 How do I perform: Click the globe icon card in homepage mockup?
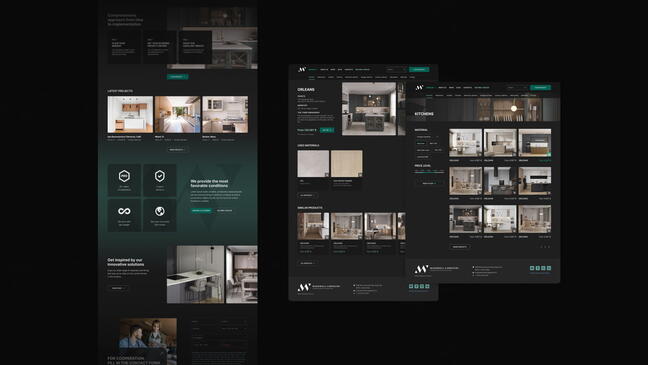[x=160, y=215]
